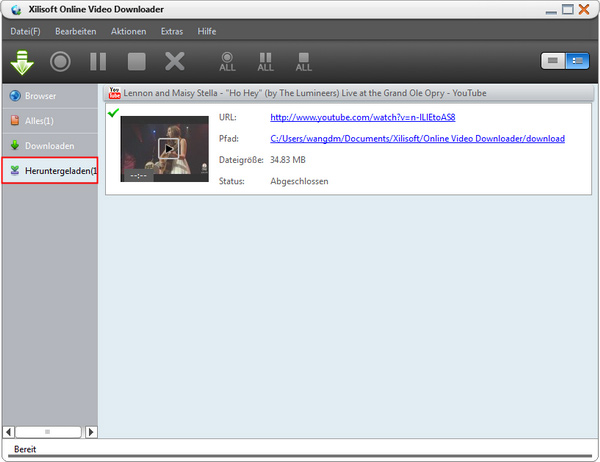600x462 pixels.
Task: Select Downloaden in the sidebar
Action: tap(50, 146)
